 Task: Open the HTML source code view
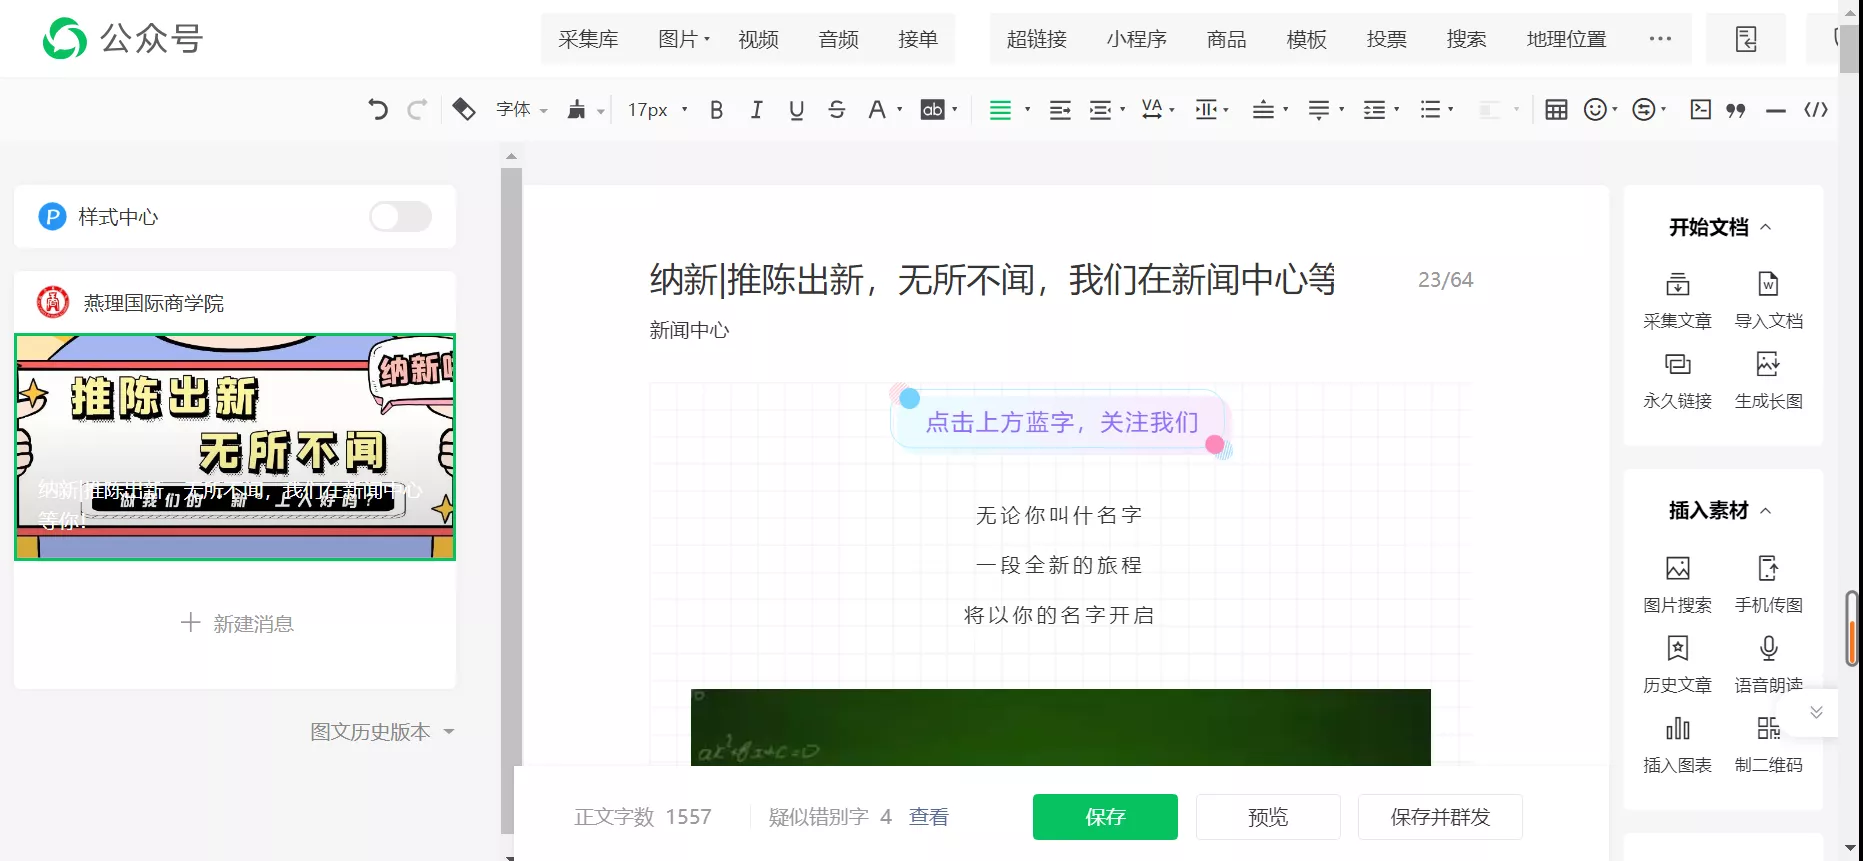point(1816,110)
